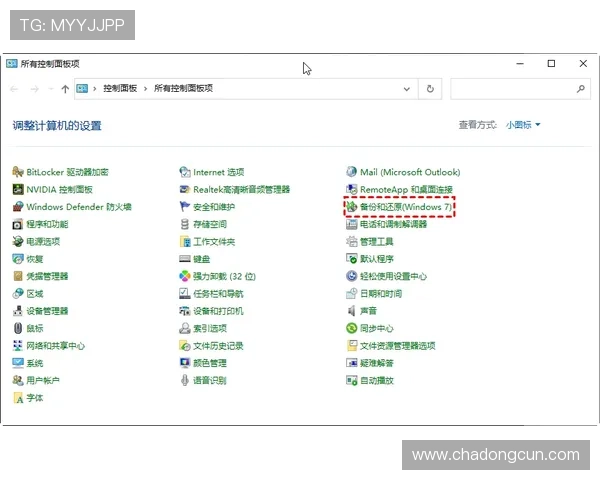Viewport: 600px width, 480px height.
Task: Open the recent locations dropdown arrow
Action: click(x=51, y=89)
